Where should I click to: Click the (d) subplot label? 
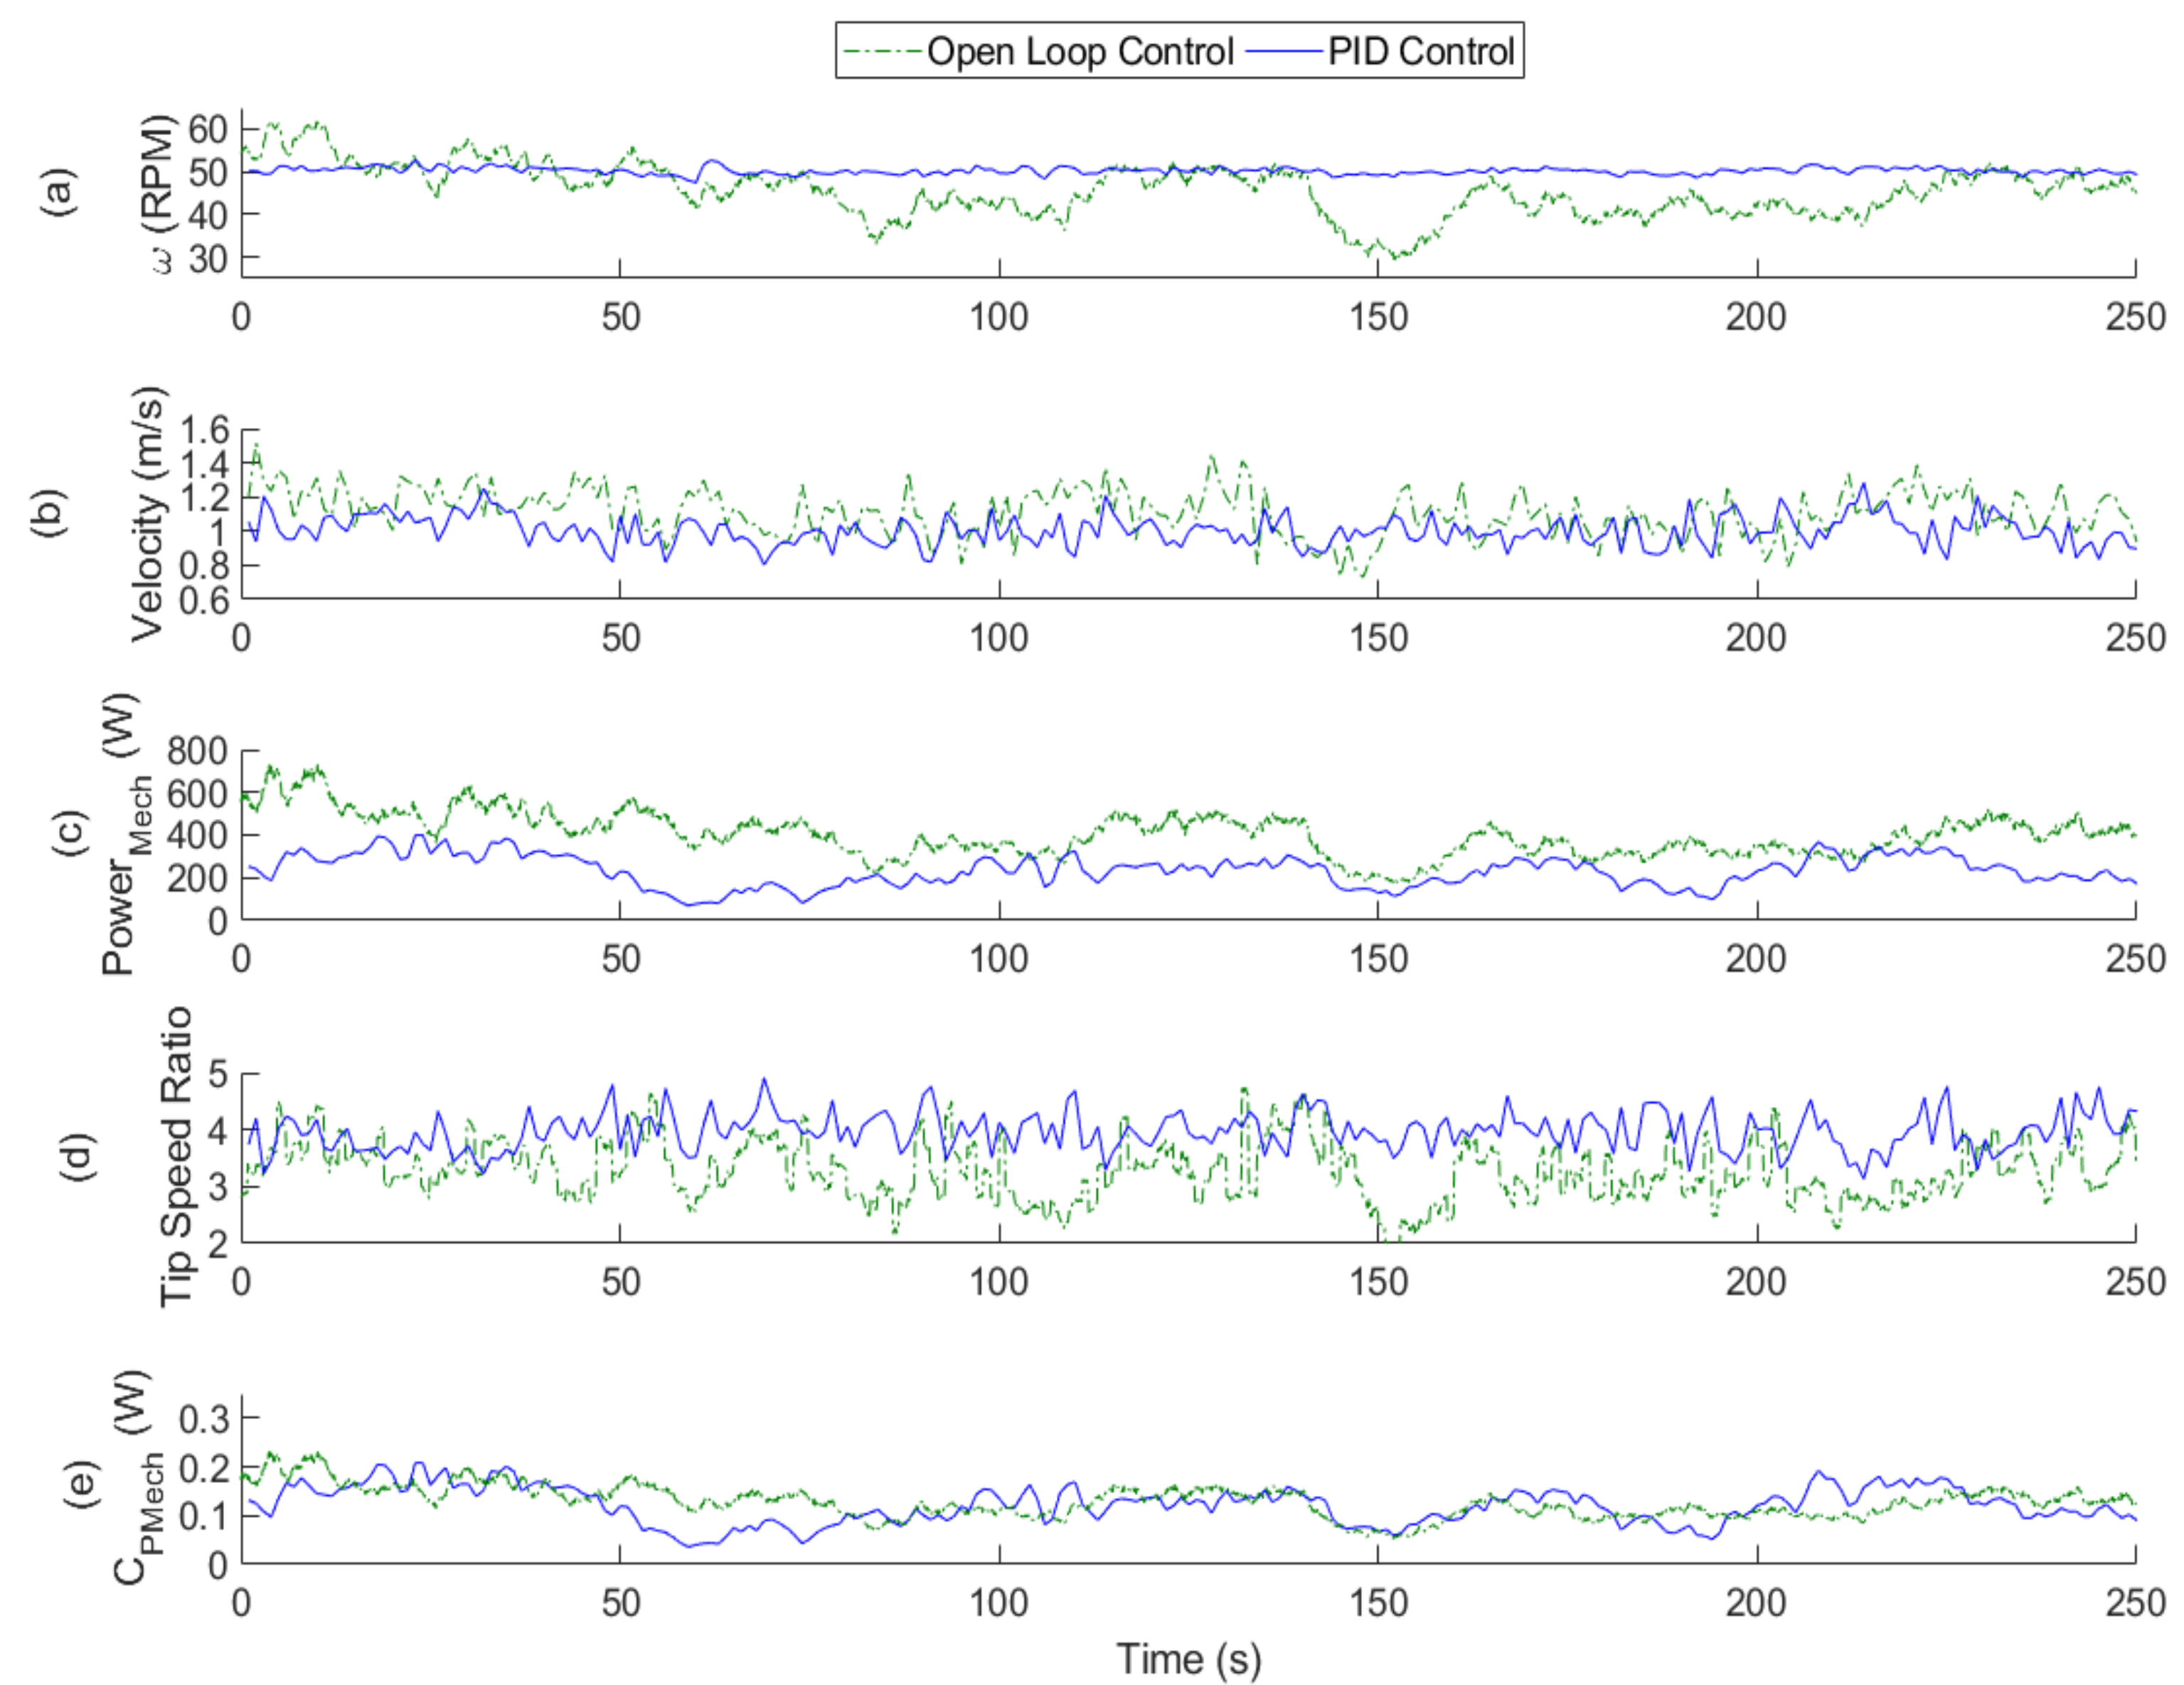click(80, 1157)
